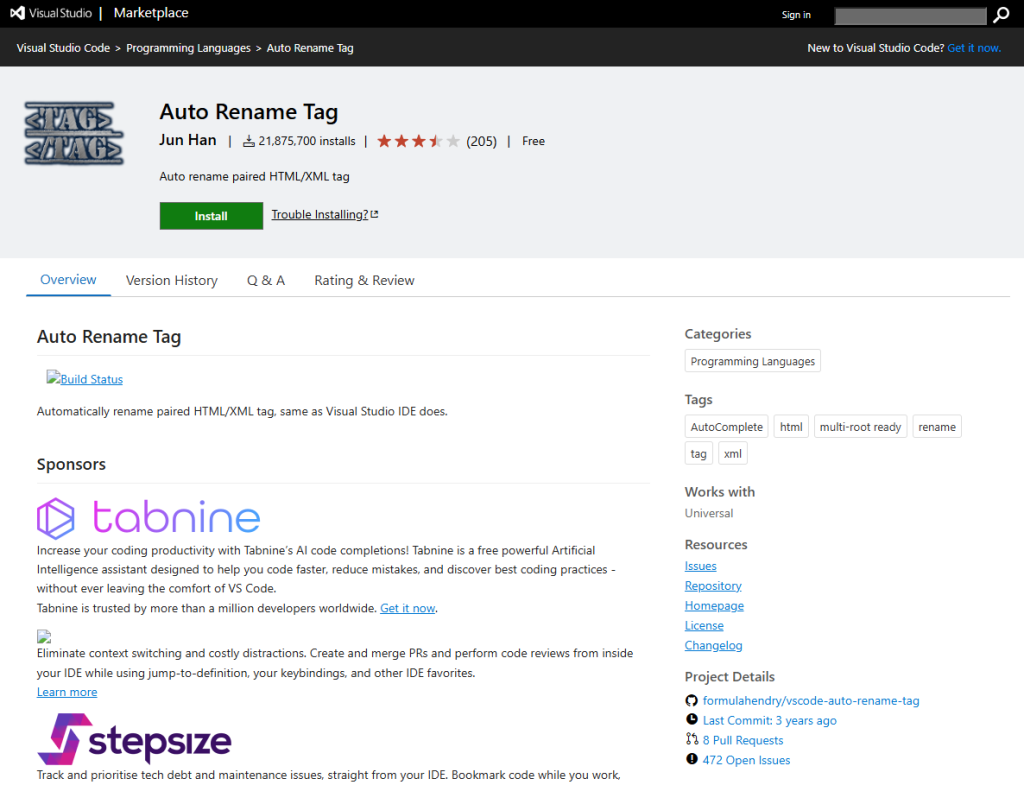Viewport: 1024px width, 785px height.
Task: Open the Marketplace header link
Action: 151,13
